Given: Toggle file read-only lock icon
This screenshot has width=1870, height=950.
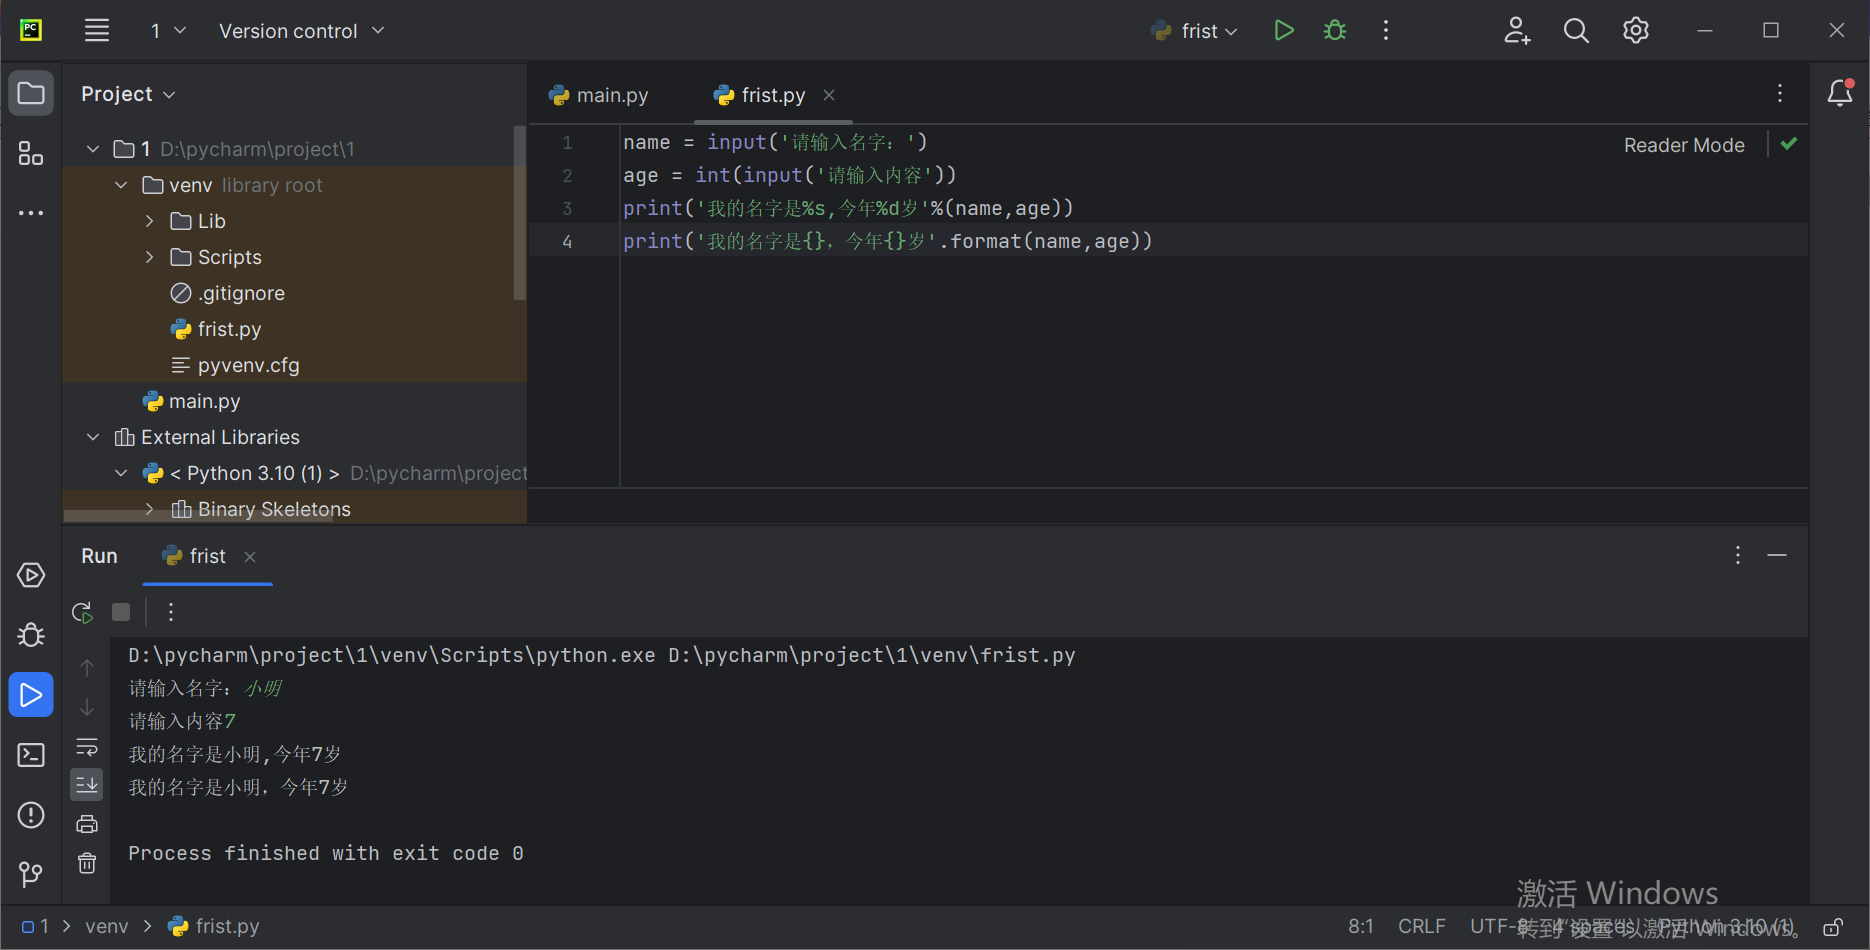Looking at the screenshot, I should 1833,927.
